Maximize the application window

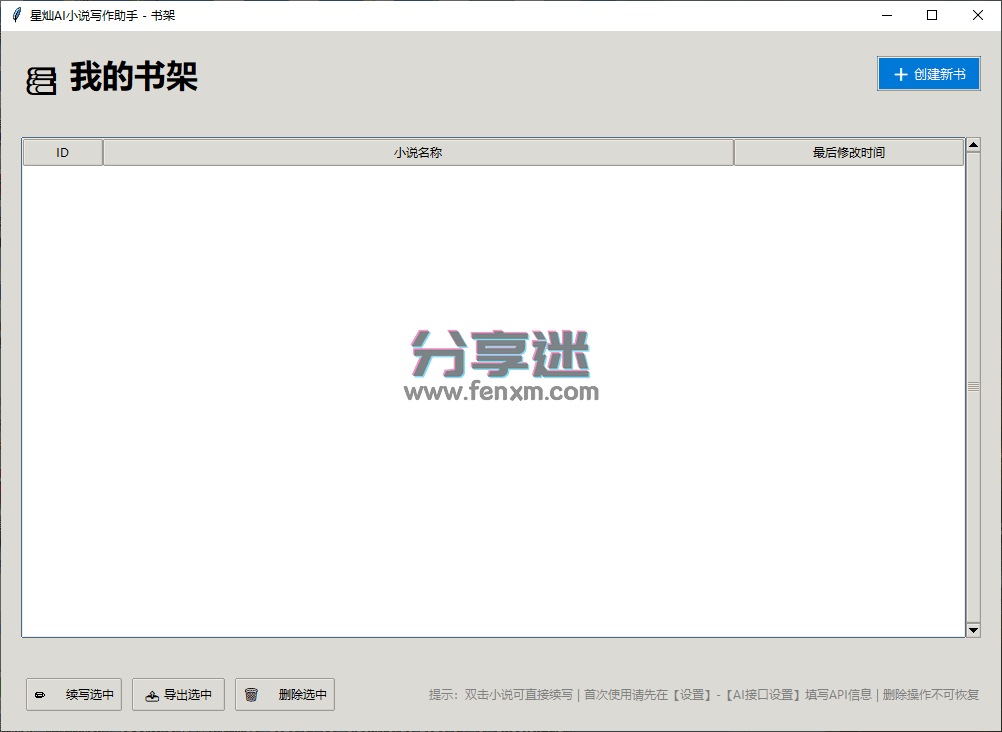coord(932,15)
